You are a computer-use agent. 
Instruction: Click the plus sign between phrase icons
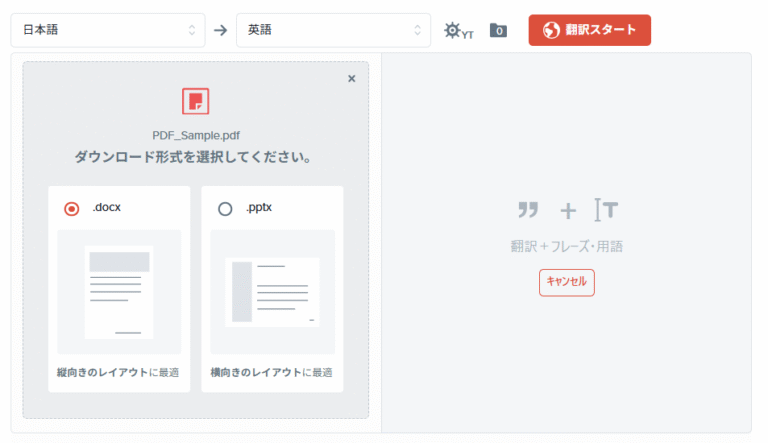click(568, 211)
